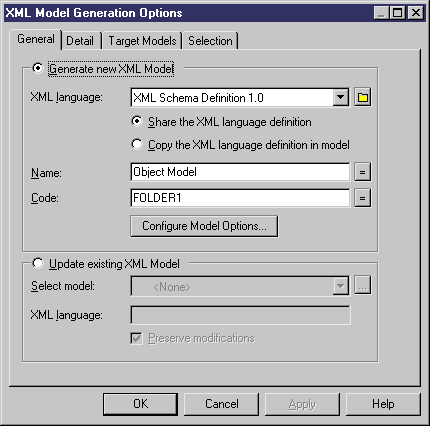
Task: Click the Configure Model Options button
Action: point(204,226)
